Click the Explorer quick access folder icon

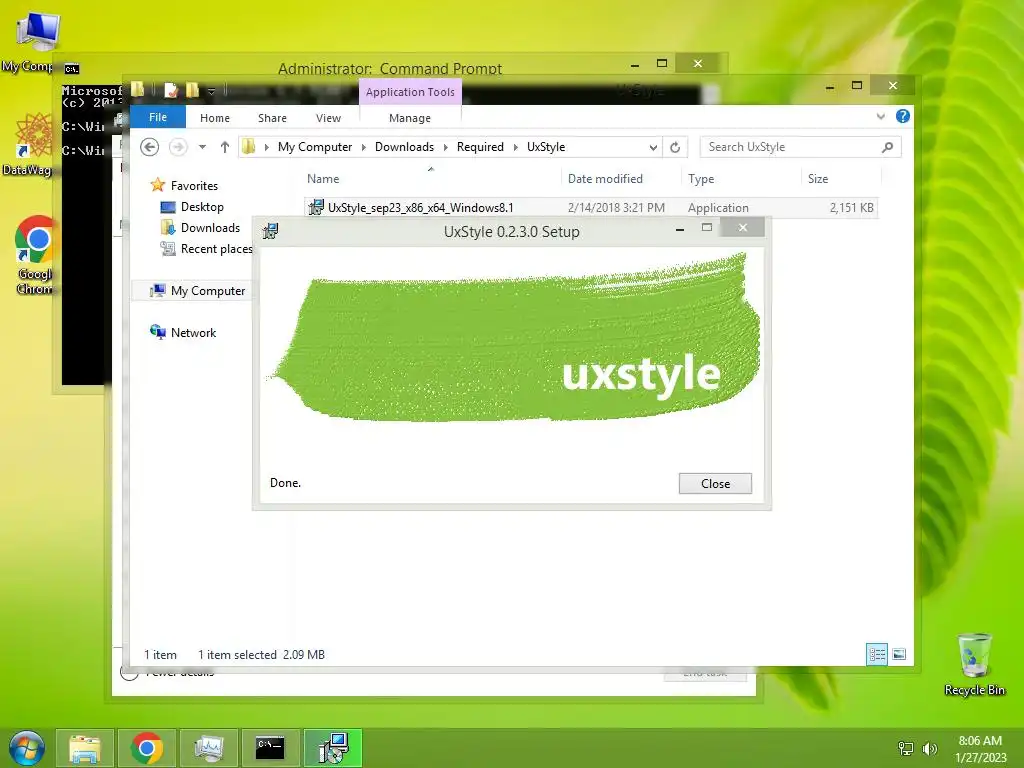coord(138,89)
